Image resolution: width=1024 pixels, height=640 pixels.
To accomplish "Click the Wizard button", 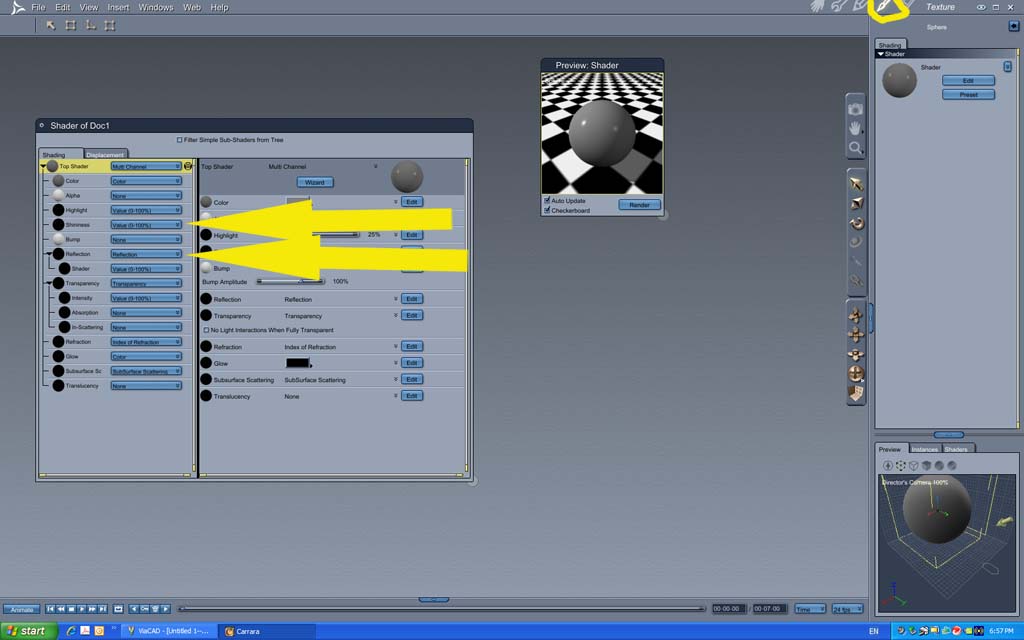I will tap(315, 182).
